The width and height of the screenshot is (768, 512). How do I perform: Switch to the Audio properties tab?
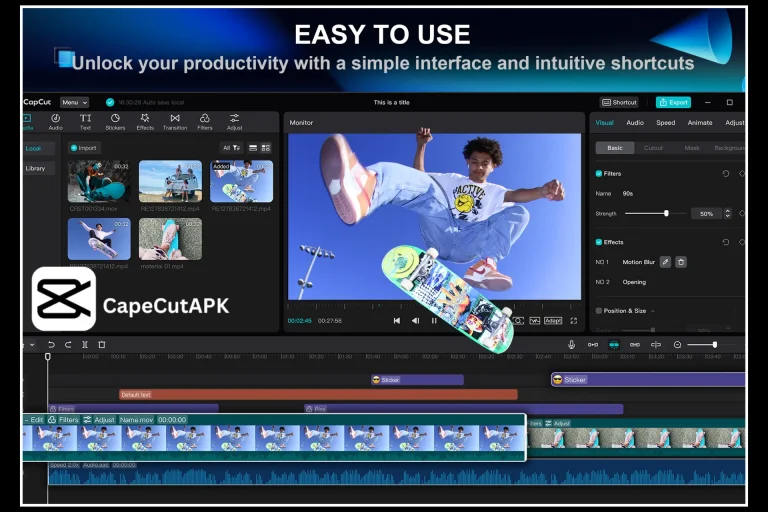pyautogui.click(x=635, y=122)
